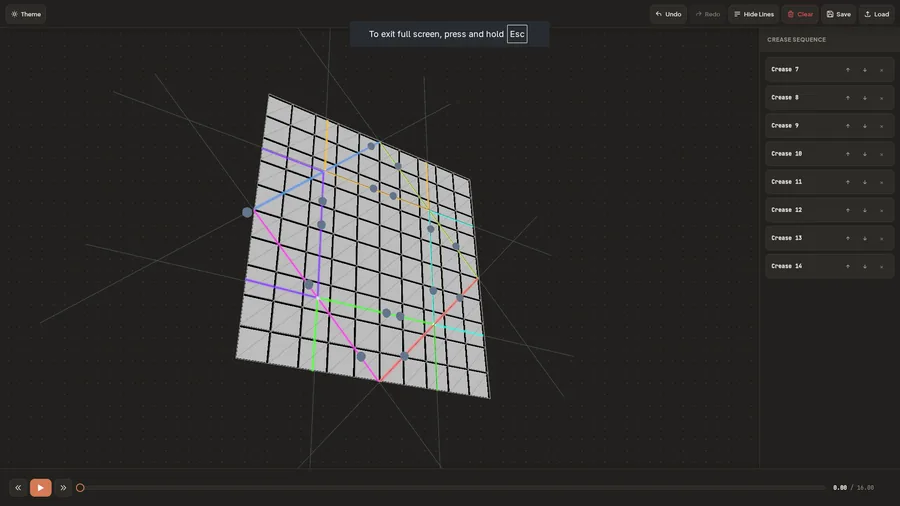Select the Crease 14 label
The height and width of the screenshot is (506, 900).
pos(786,266)
